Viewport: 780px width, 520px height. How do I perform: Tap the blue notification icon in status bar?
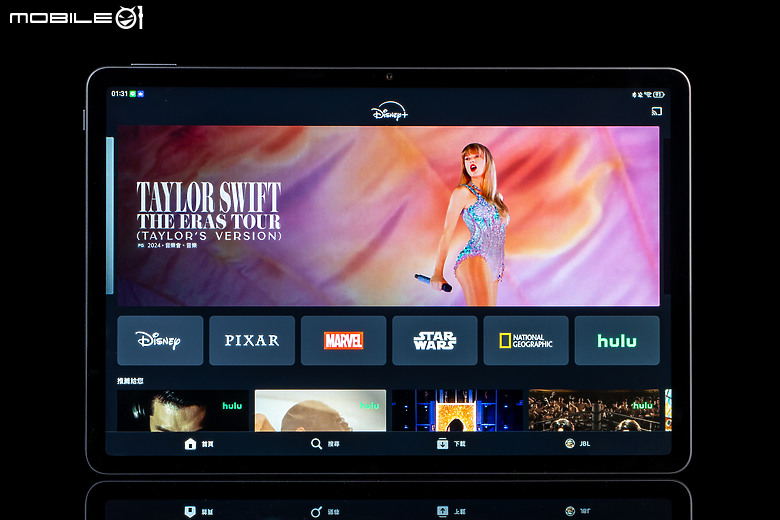click(x=141, y=94)
